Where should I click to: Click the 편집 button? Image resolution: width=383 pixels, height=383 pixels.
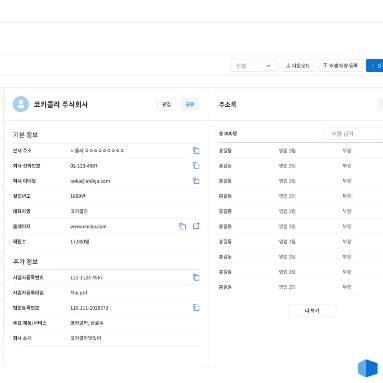tap(166, 104)
